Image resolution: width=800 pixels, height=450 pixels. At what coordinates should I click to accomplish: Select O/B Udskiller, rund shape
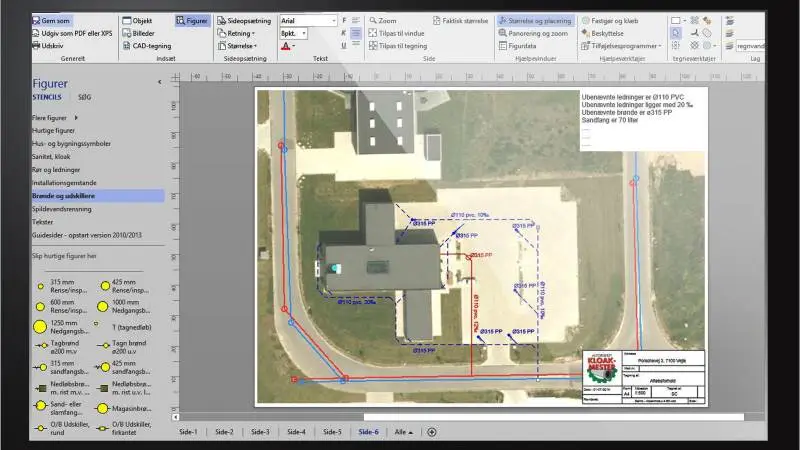point(62,428)
